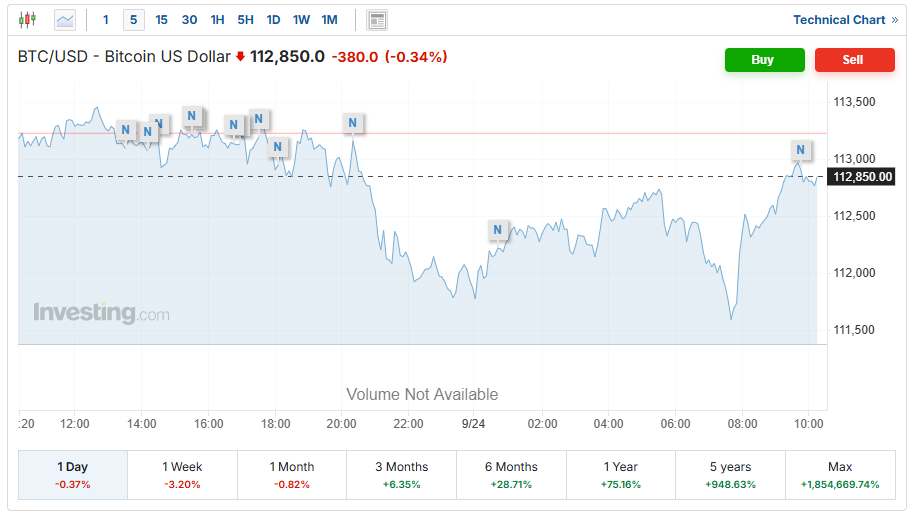Click the rightmost news marker near 10:00
This screenshot has height=513, width=915.
[800, 150]
